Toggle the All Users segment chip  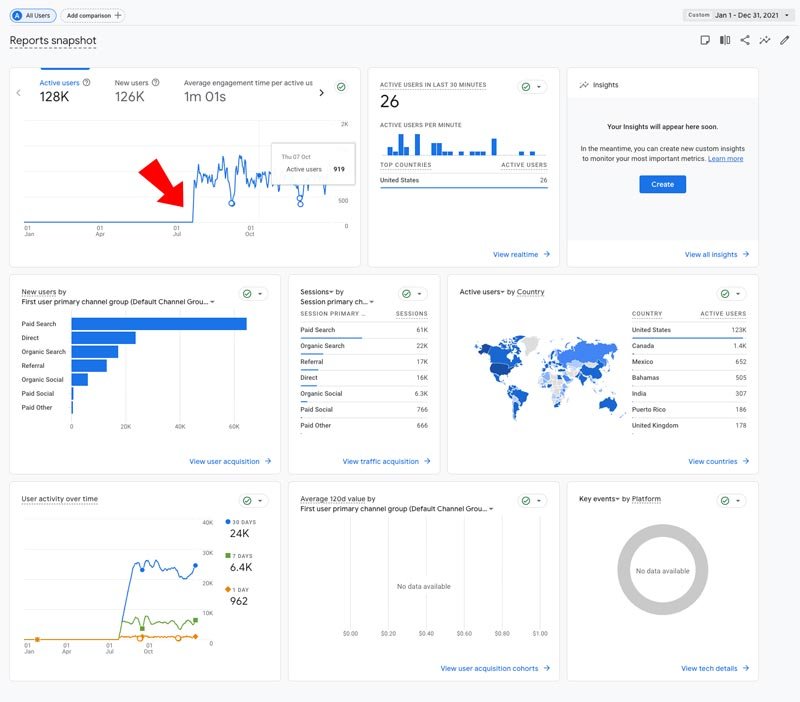pos(33,15)
